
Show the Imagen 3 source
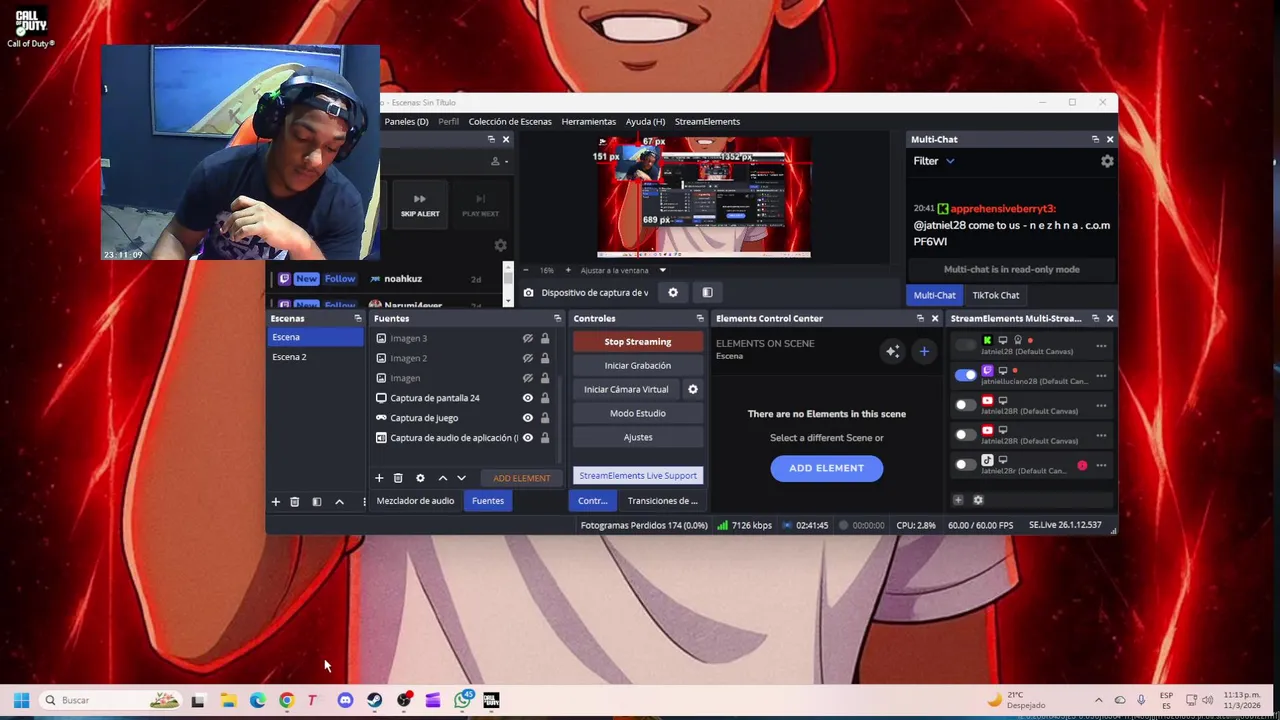tap(527, 338)
